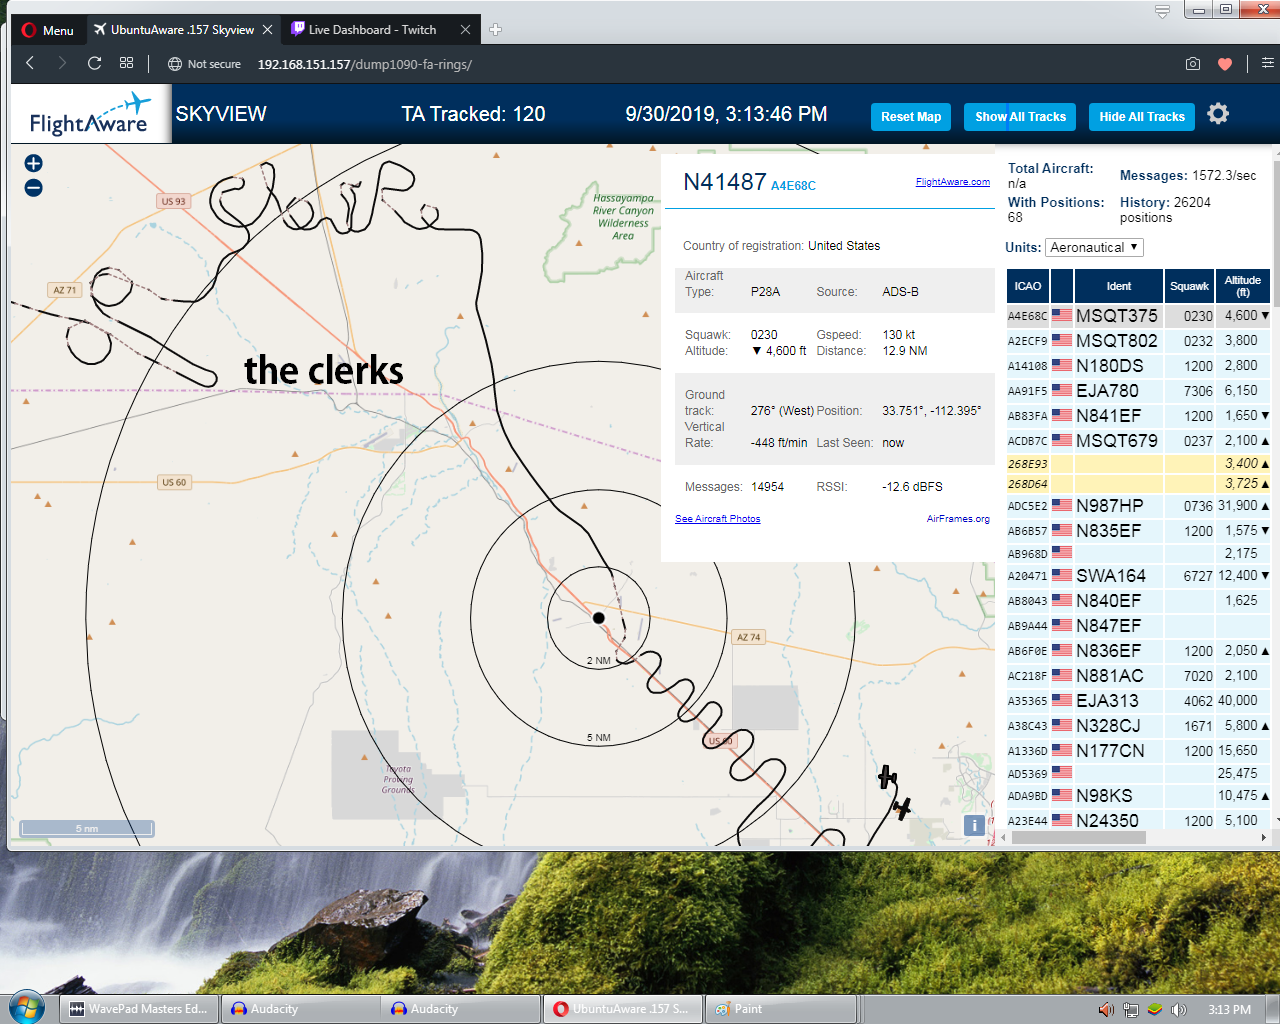Image resolution: width=1280 pixels, height=1024 pixels.
Task: Click the address bar URL
Action: pyautogui.click(x=365, y=64)
